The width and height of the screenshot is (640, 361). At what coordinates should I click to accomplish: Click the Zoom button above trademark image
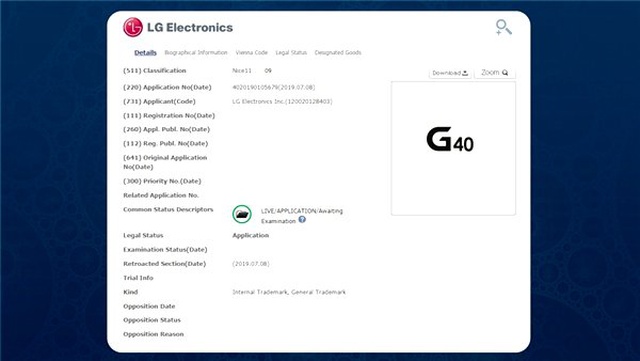(x=495, y=73)
